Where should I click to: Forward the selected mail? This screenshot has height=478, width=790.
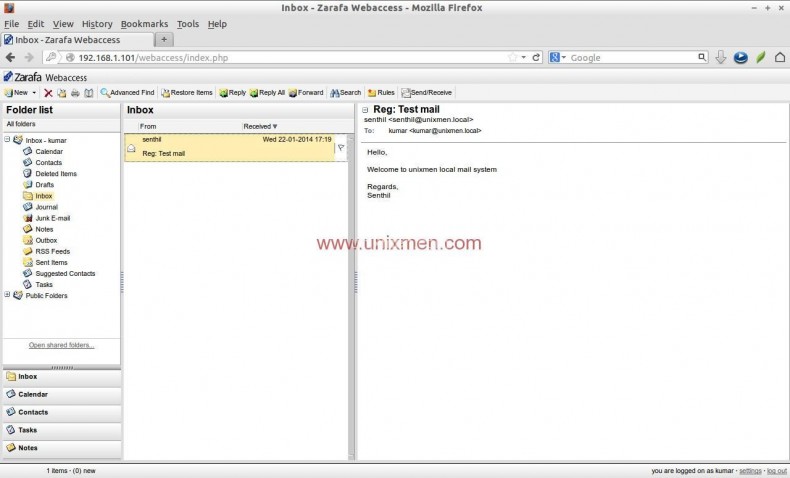pyautogui.click(x=306, y=93)
